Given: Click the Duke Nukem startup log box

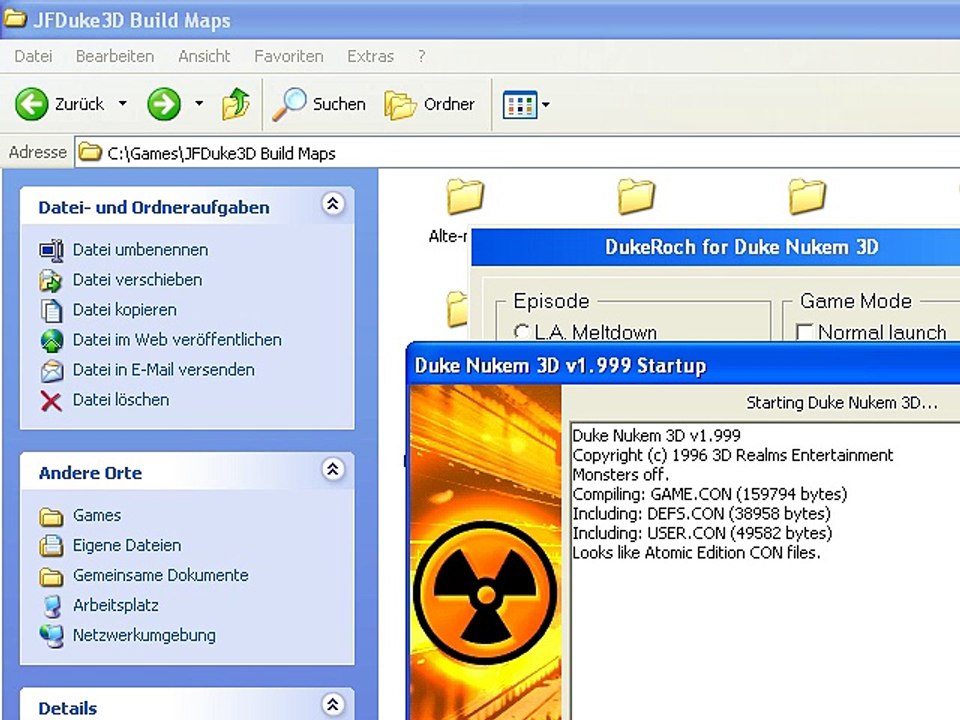Looking at the screenshot, I should pos(765,571).
